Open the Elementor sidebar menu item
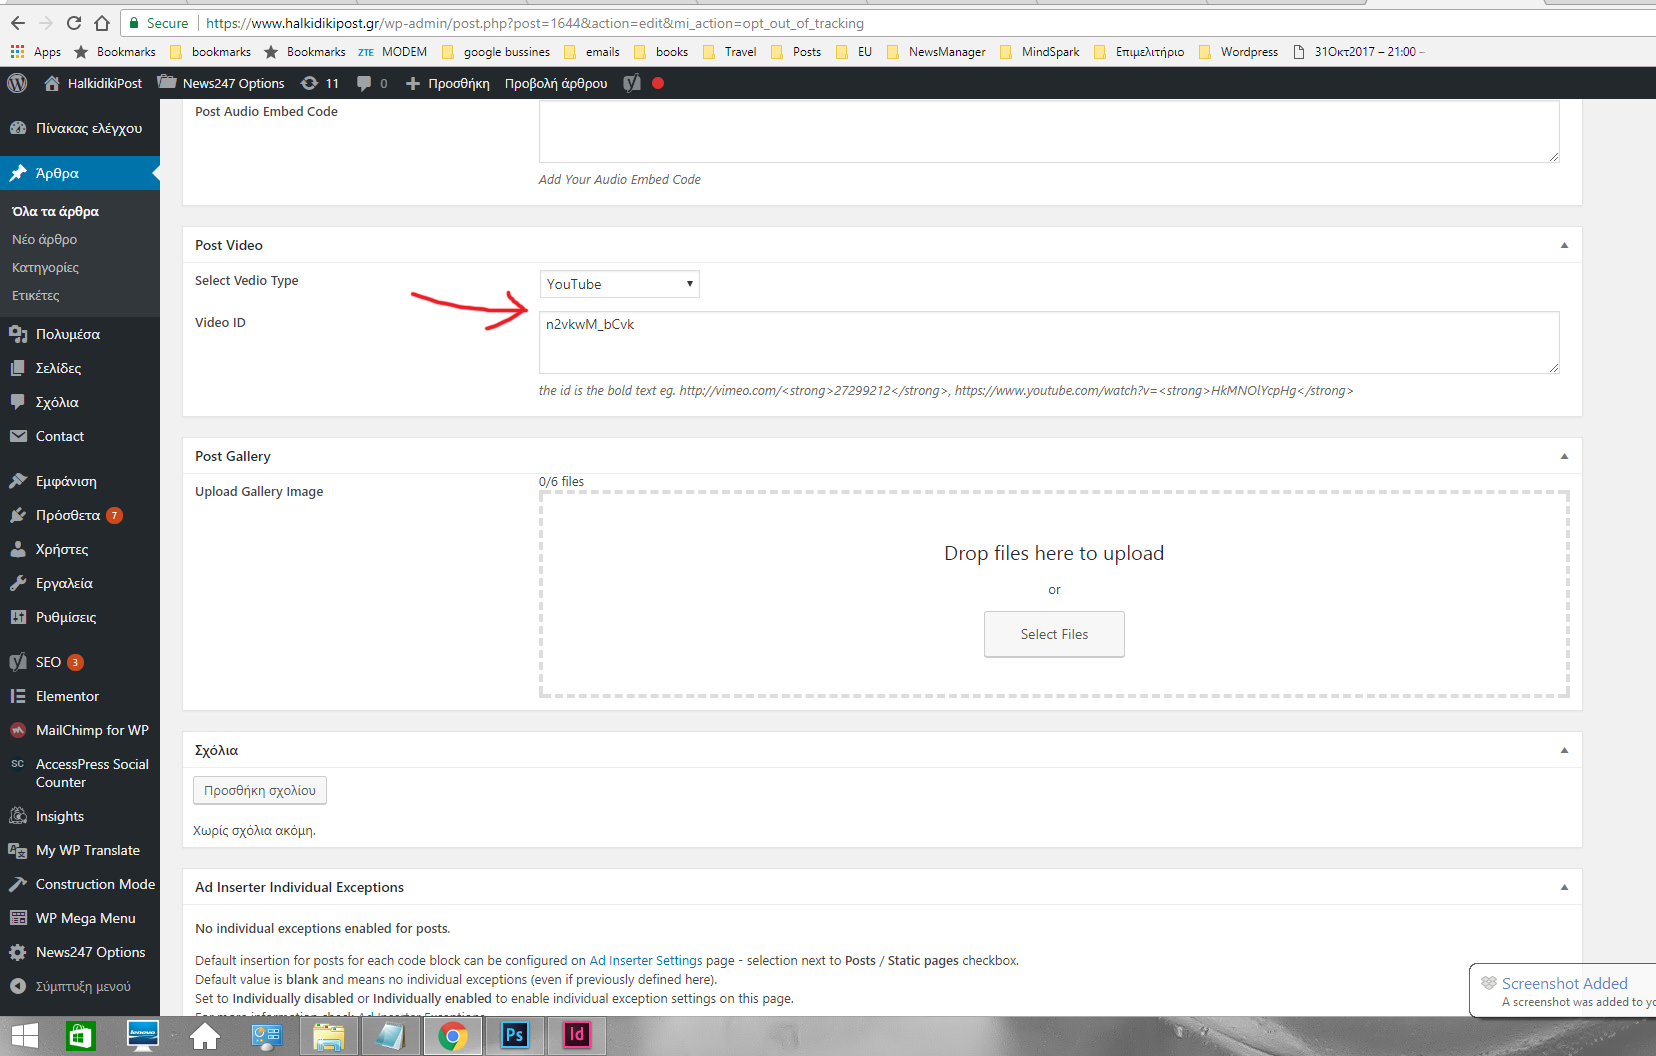Screen dimensions: 1656x1056 (67, 696)
